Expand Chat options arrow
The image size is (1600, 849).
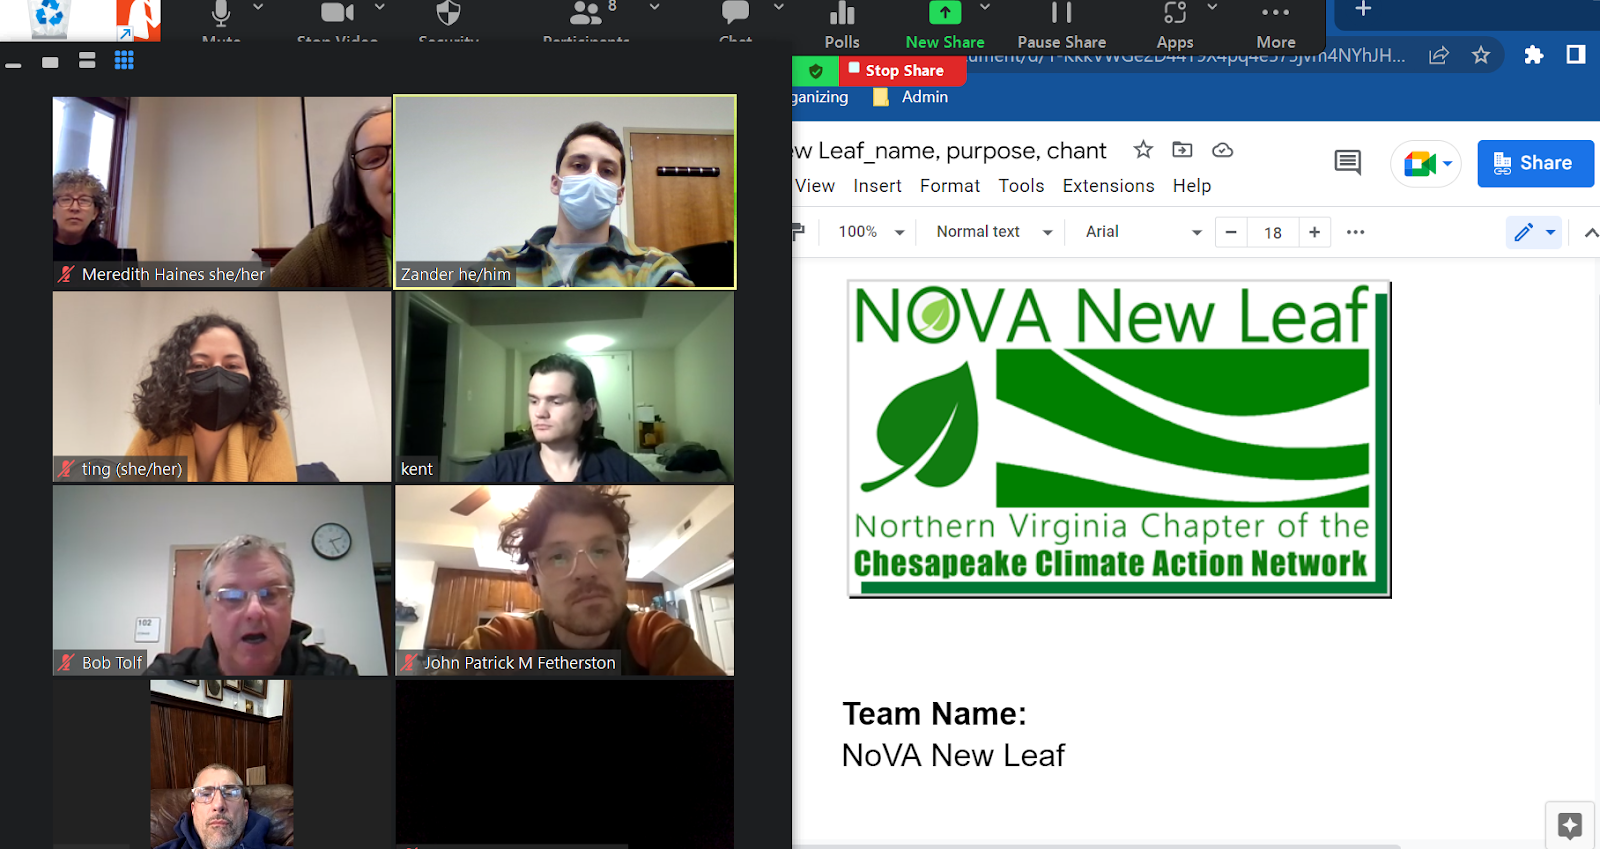pos(779,7)
